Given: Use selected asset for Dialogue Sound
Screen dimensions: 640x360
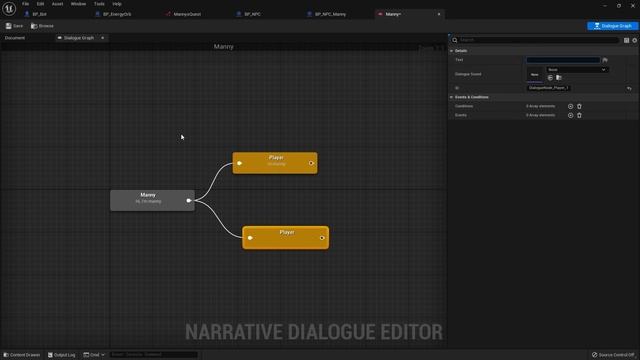Looking at the screenshot, I should (x=550, y=78).
